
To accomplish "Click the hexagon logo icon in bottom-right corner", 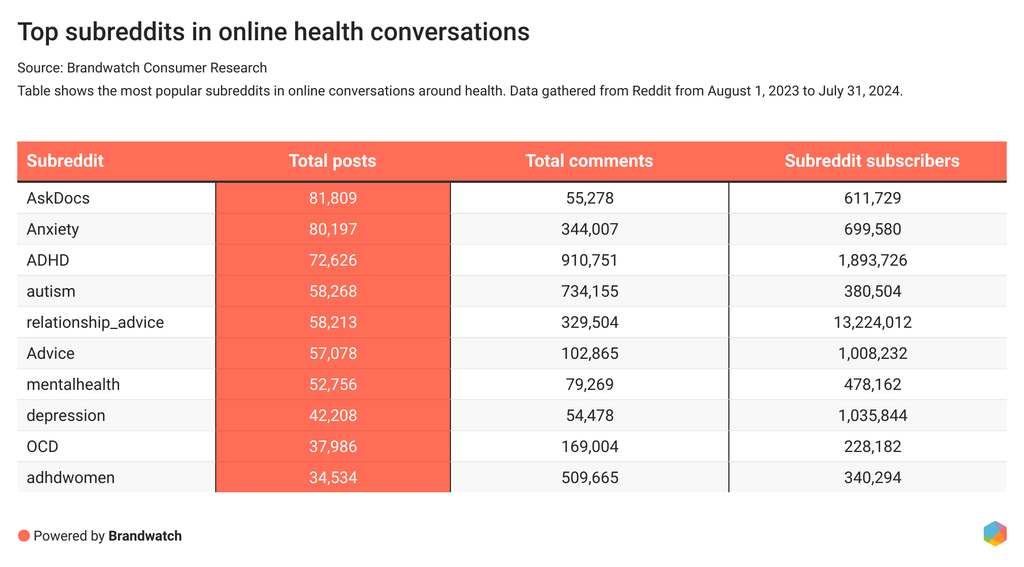I will tap(994, 534).
